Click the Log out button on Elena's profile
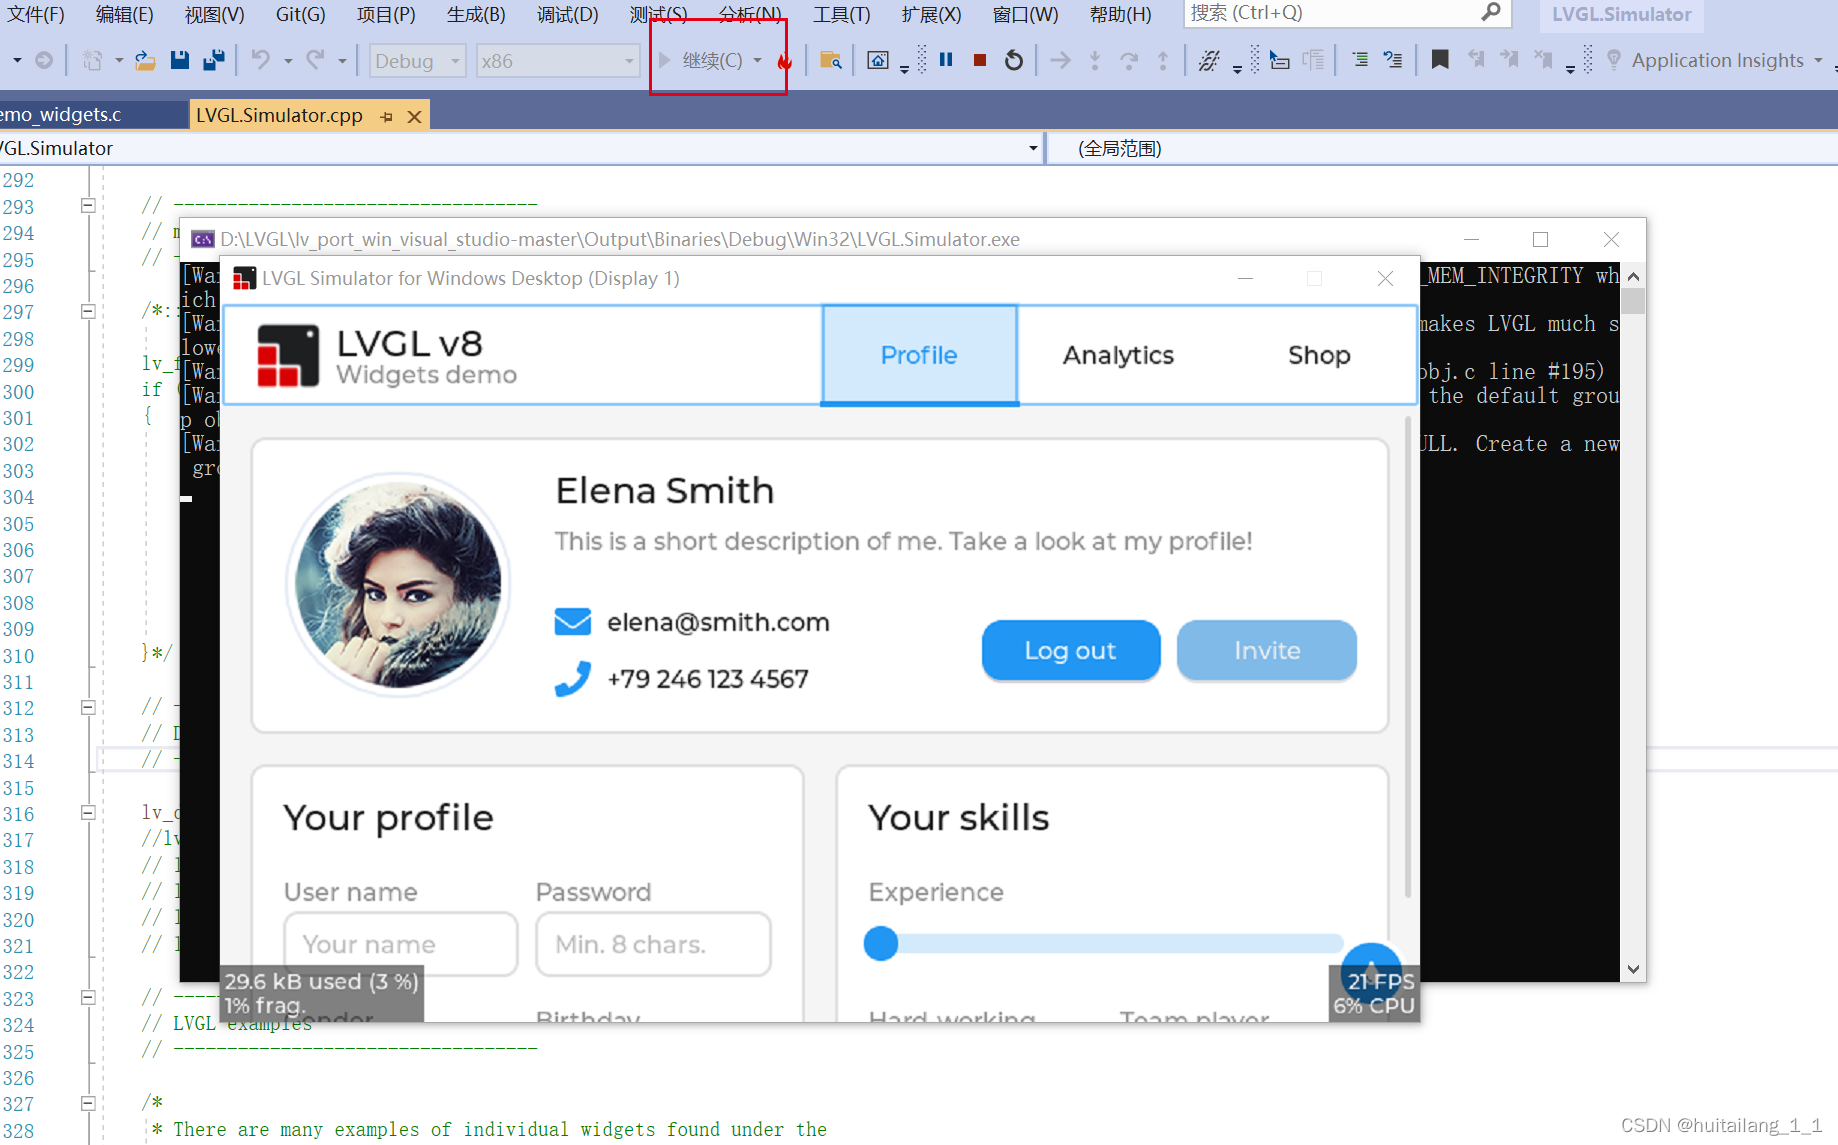This screenshot has height=1145, width=1838. click(1070, 650)
